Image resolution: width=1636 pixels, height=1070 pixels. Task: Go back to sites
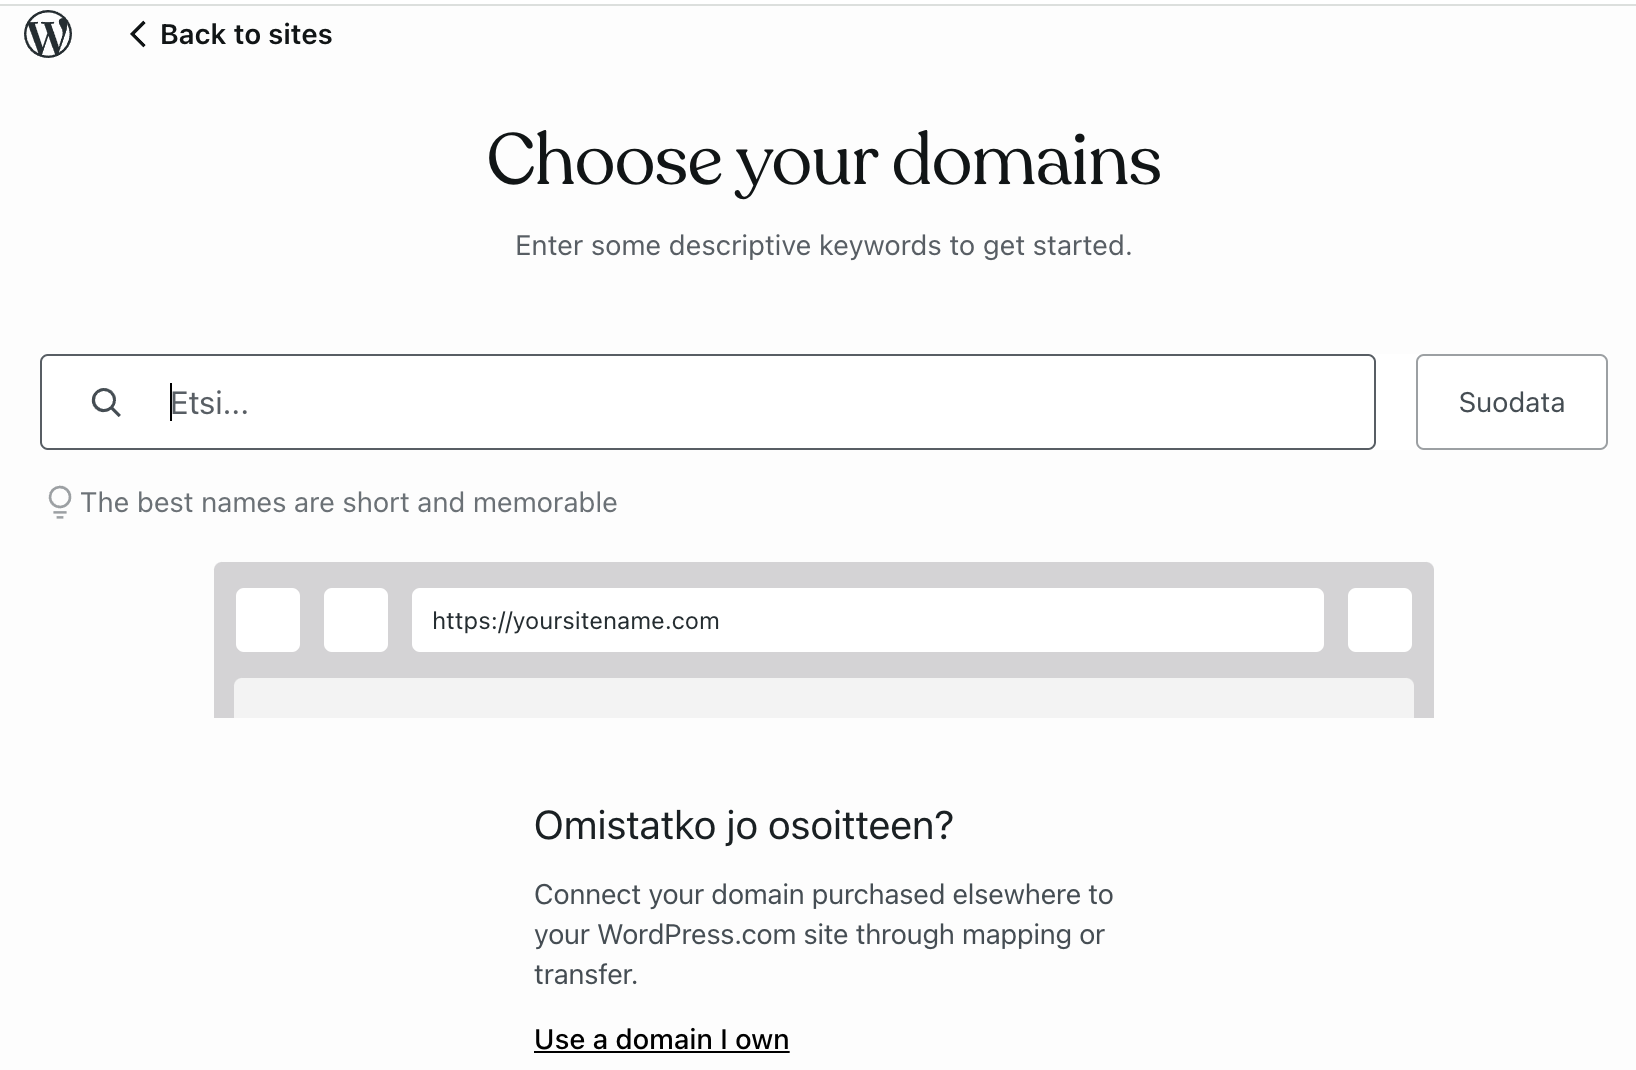[245, 35]
